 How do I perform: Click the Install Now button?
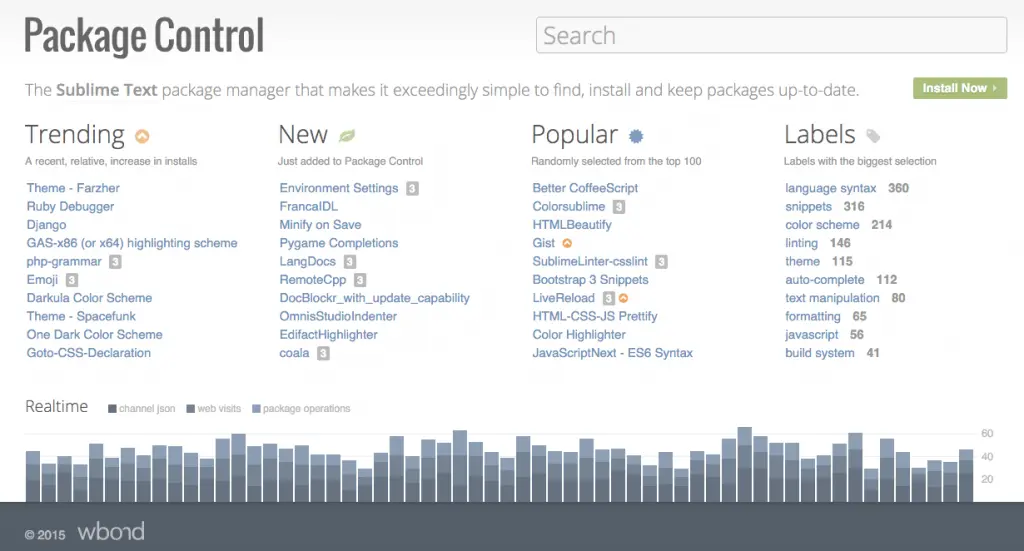960,88
